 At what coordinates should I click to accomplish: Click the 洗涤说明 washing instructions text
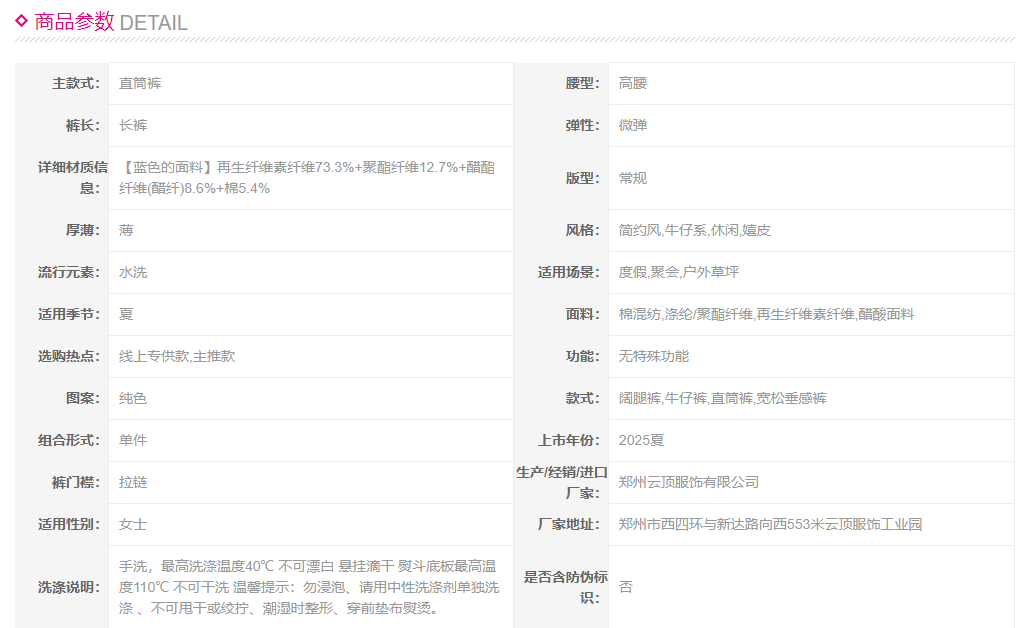point(308,586)
